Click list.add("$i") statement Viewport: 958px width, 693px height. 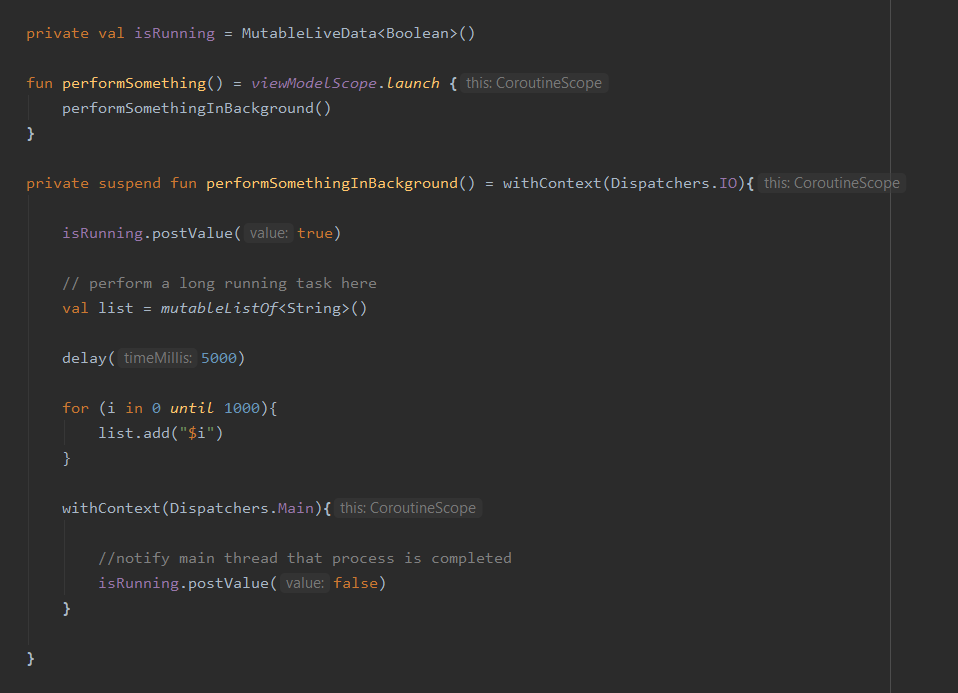161,433
